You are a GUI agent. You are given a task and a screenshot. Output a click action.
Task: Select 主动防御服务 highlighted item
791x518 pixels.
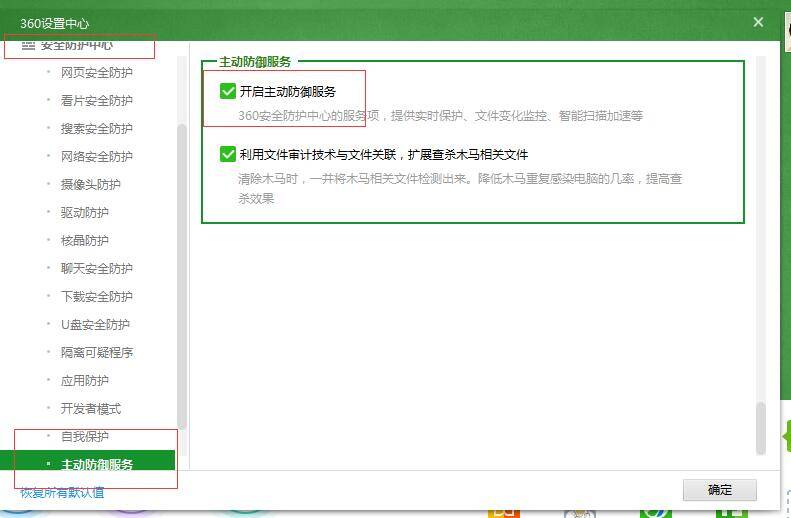(87, 461)
